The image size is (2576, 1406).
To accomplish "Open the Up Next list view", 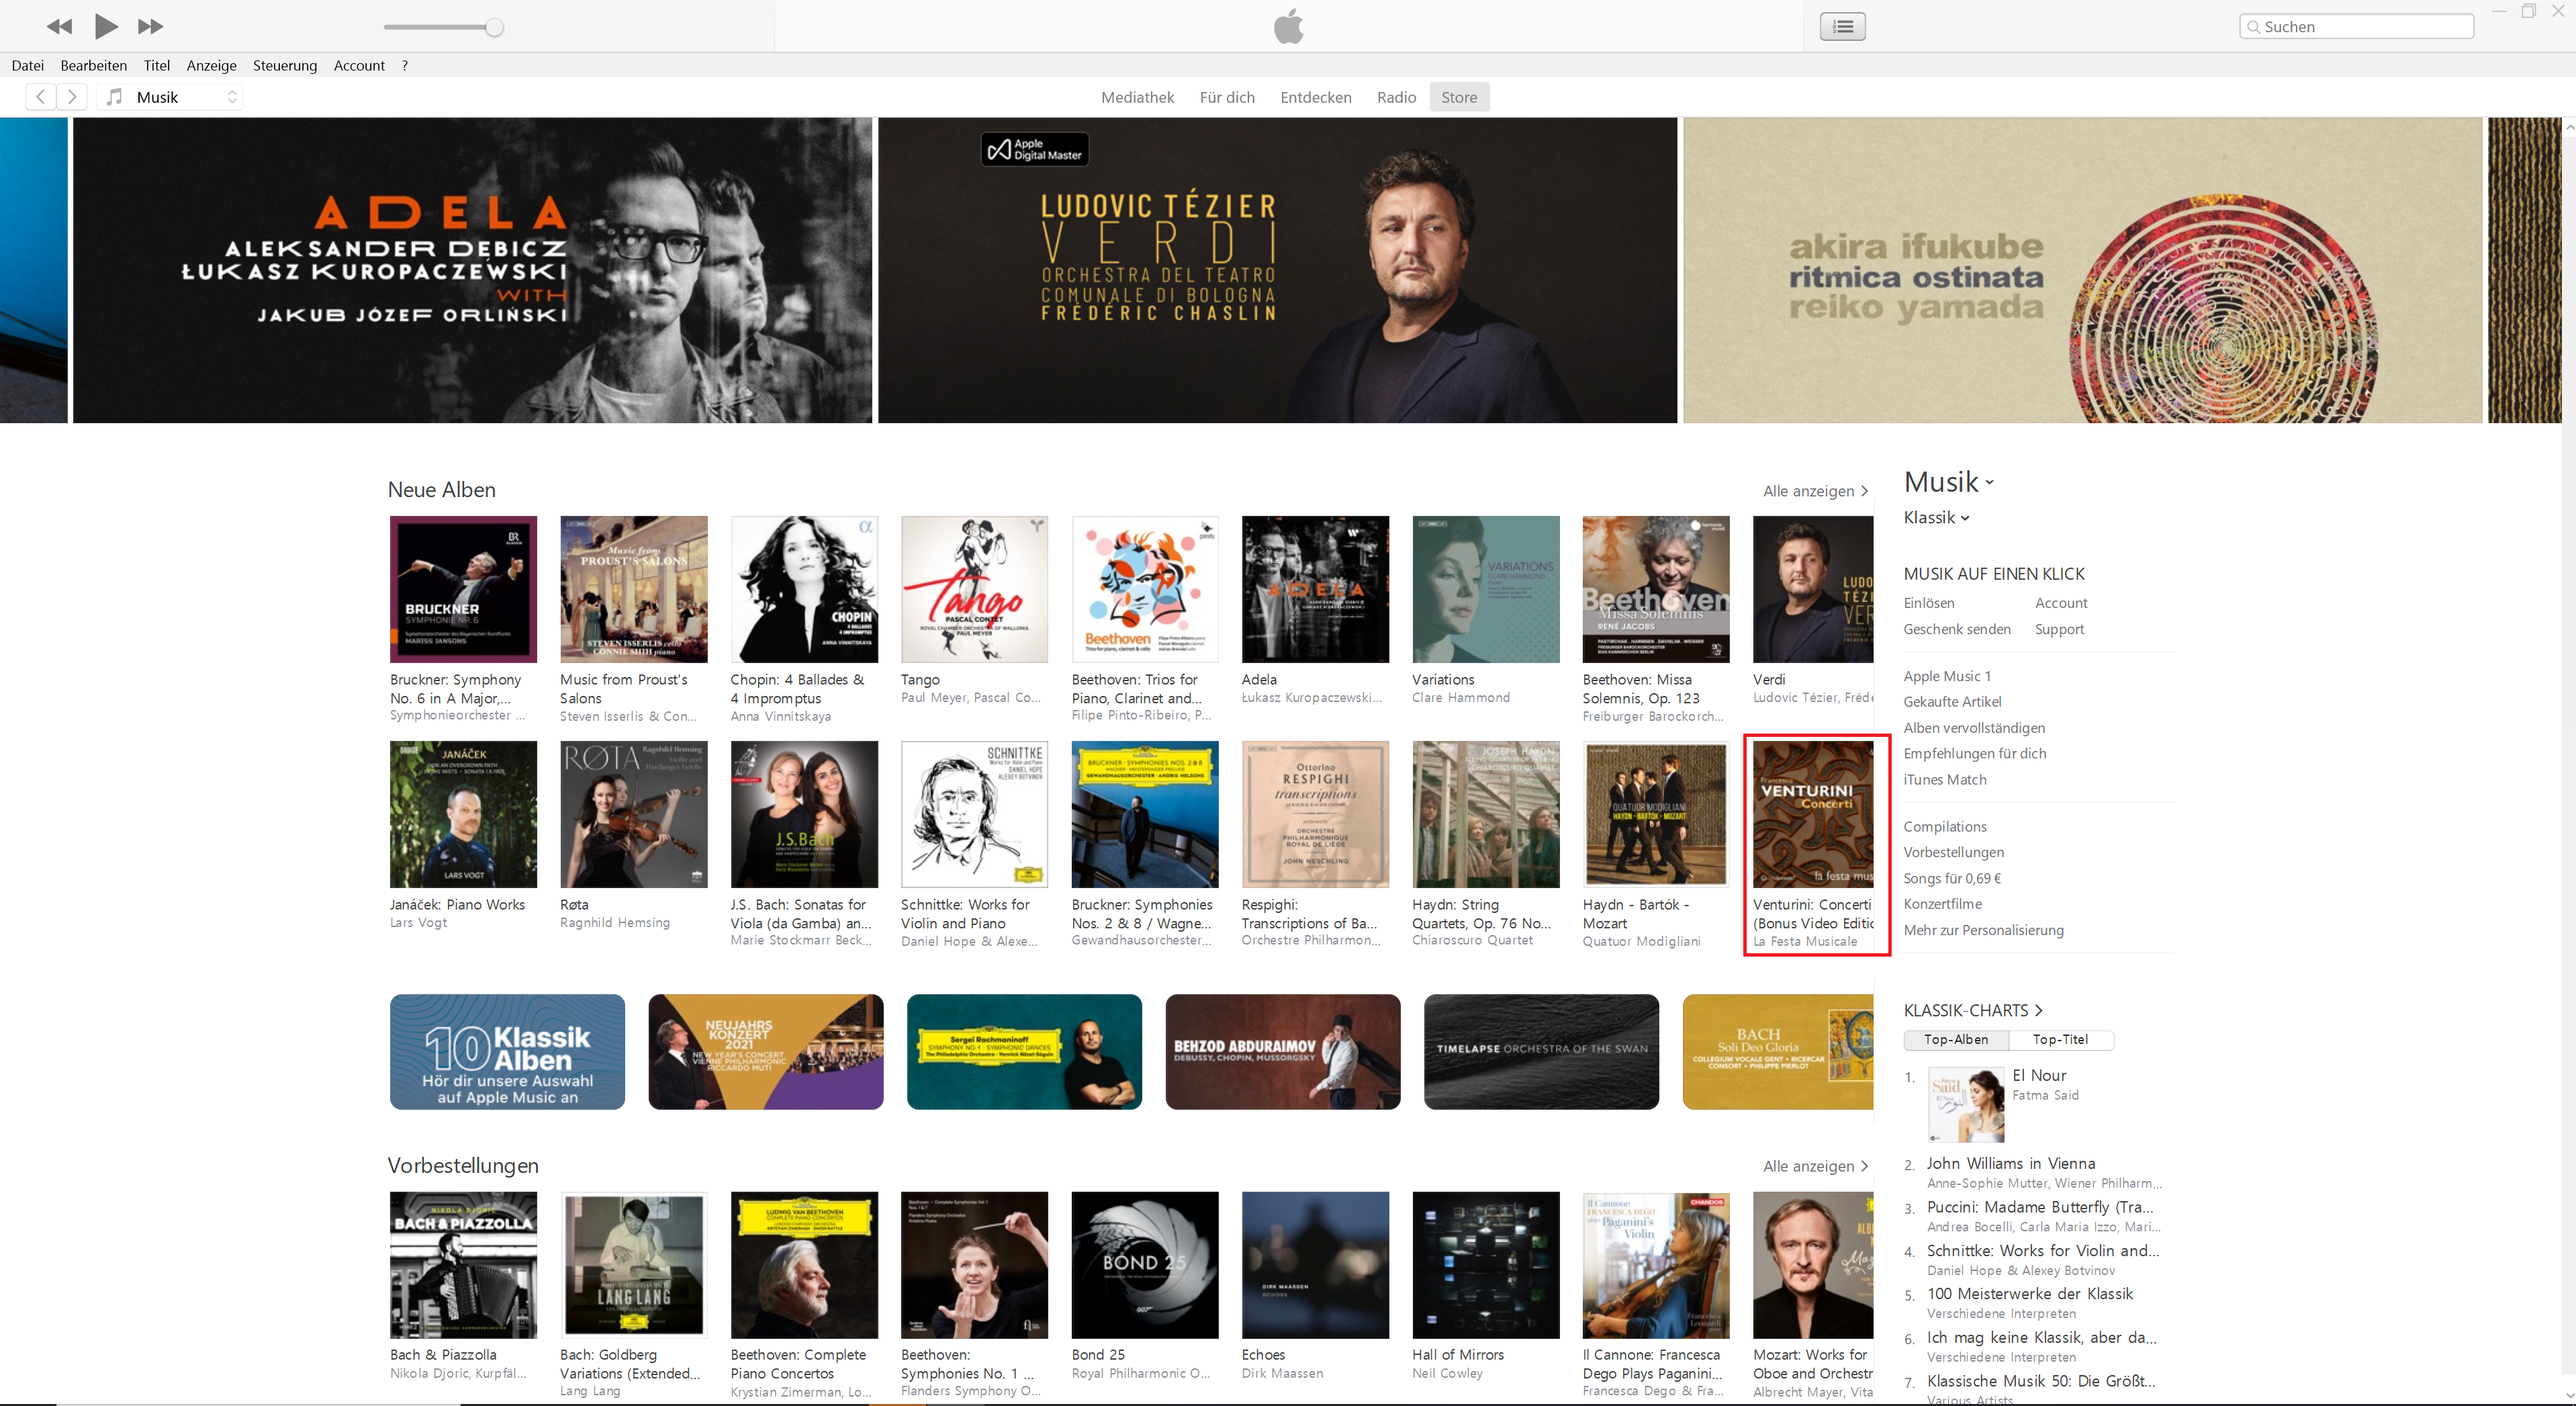I will 1842,27.
